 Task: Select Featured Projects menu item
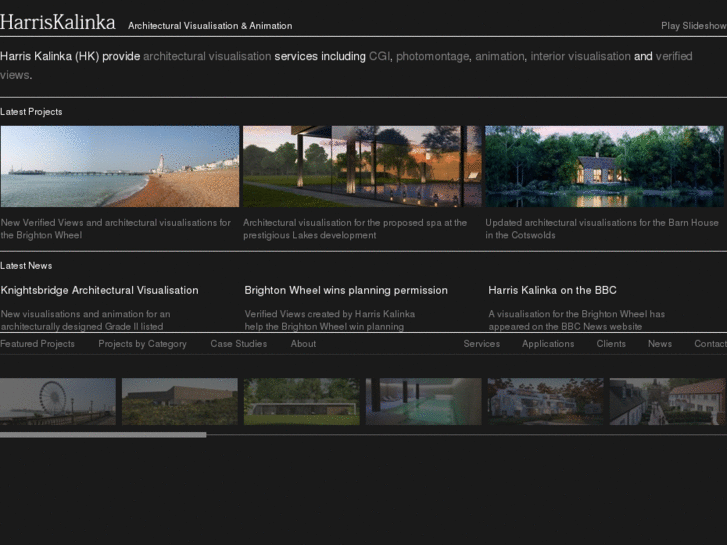37,344
